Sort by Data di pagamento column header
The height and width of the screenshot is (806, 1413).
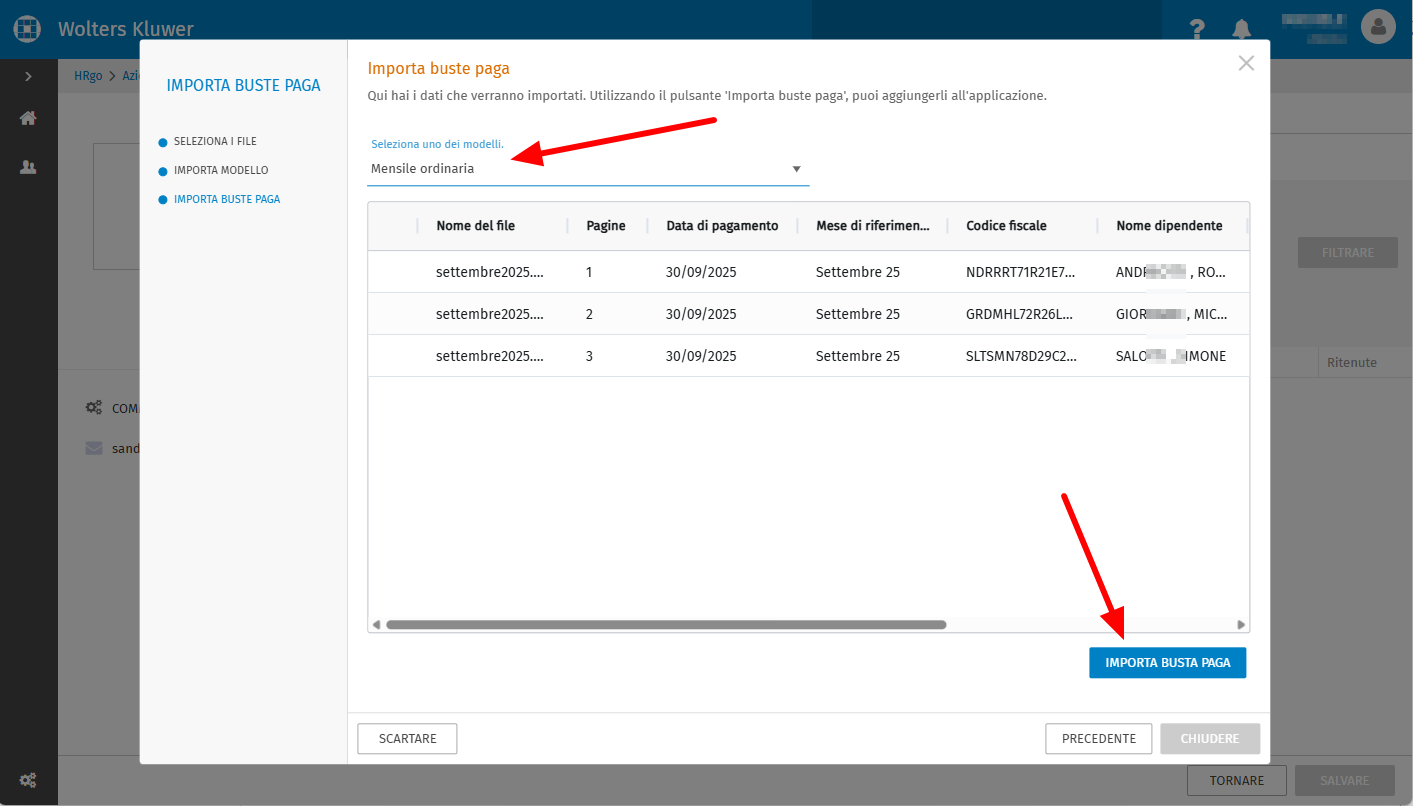click(722, 226)
